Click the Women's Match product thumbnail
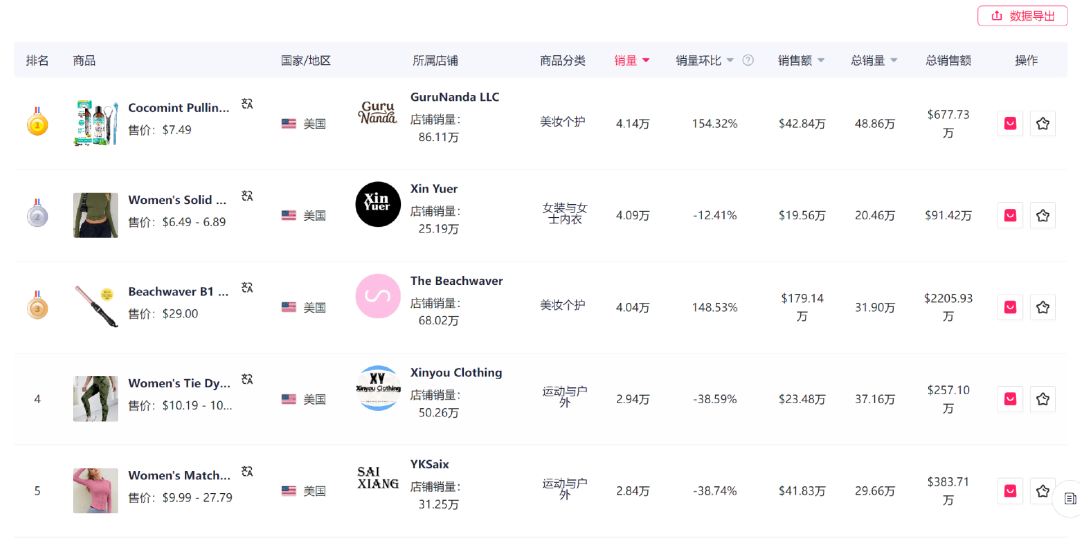Screen dimensions: 1080x543 pyautogui.click(x=96, y=491)
